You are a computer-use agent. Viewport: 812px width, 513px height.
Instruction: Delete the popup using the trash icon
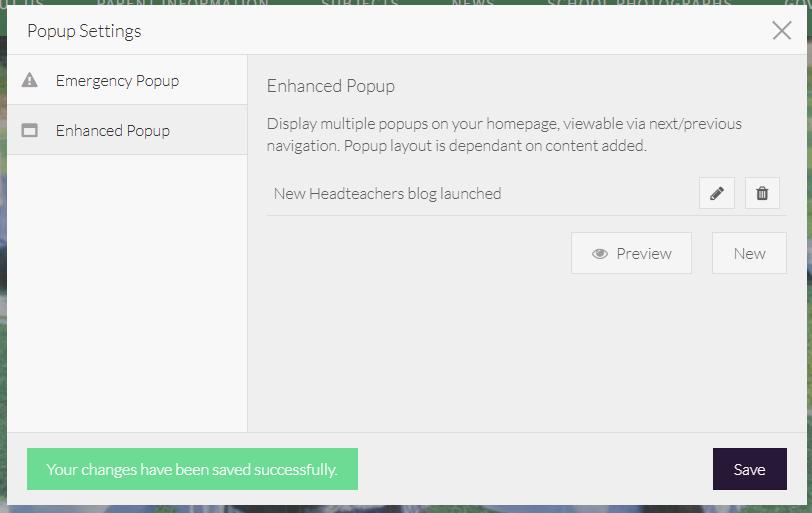coord(762,194)
